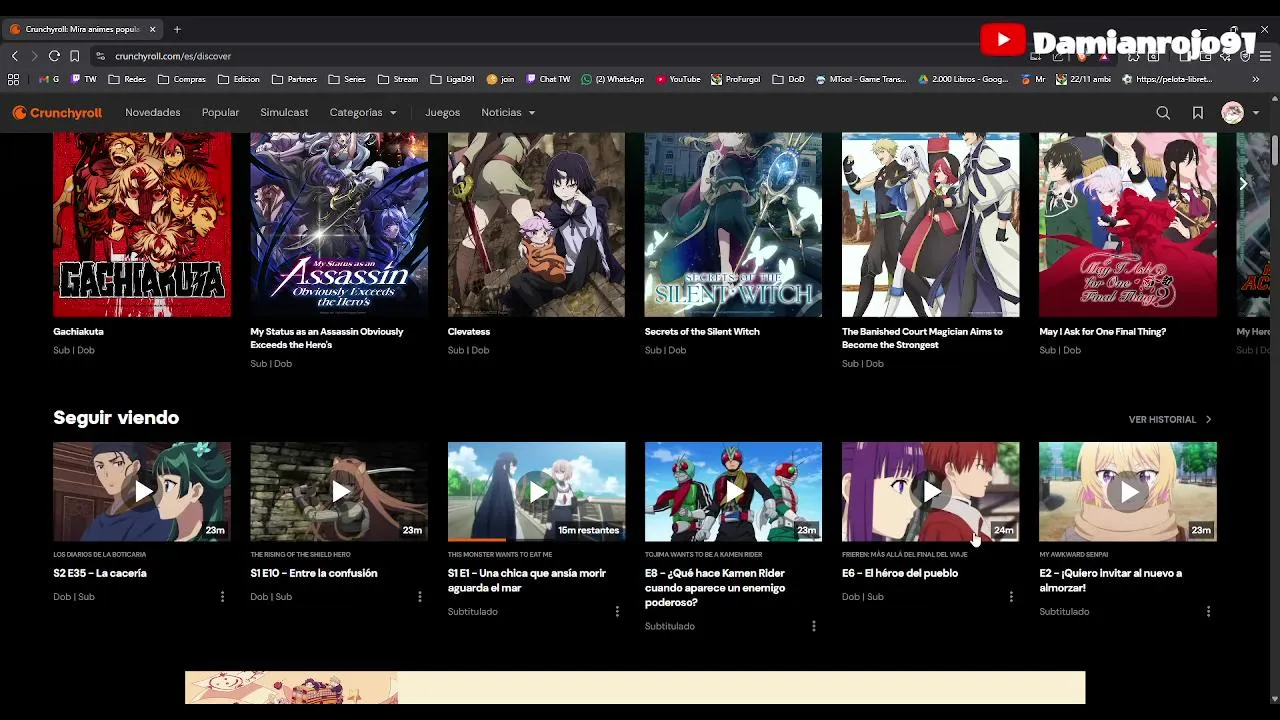Show more bookmarks with the chevron
Image resolution: width=1280 pixels, height=720 pixels.
tap(1257, 79)
